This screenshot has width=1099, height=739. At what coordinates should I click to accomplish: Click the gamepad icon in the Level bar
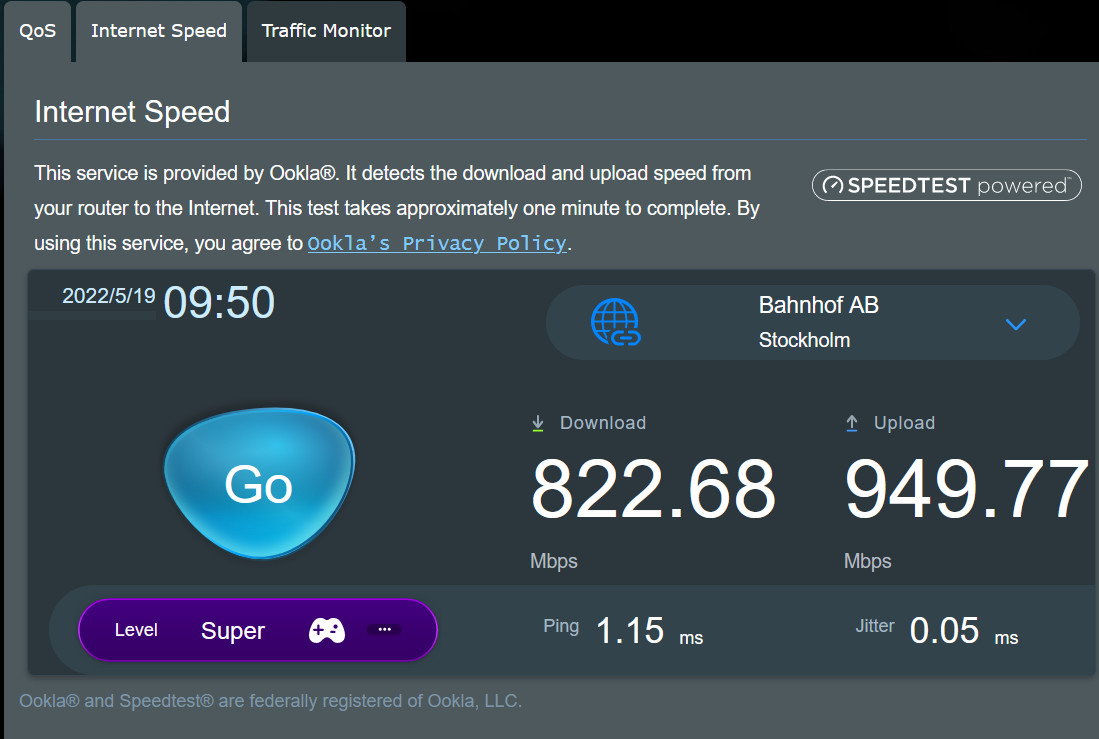click(x=326, y=630)
